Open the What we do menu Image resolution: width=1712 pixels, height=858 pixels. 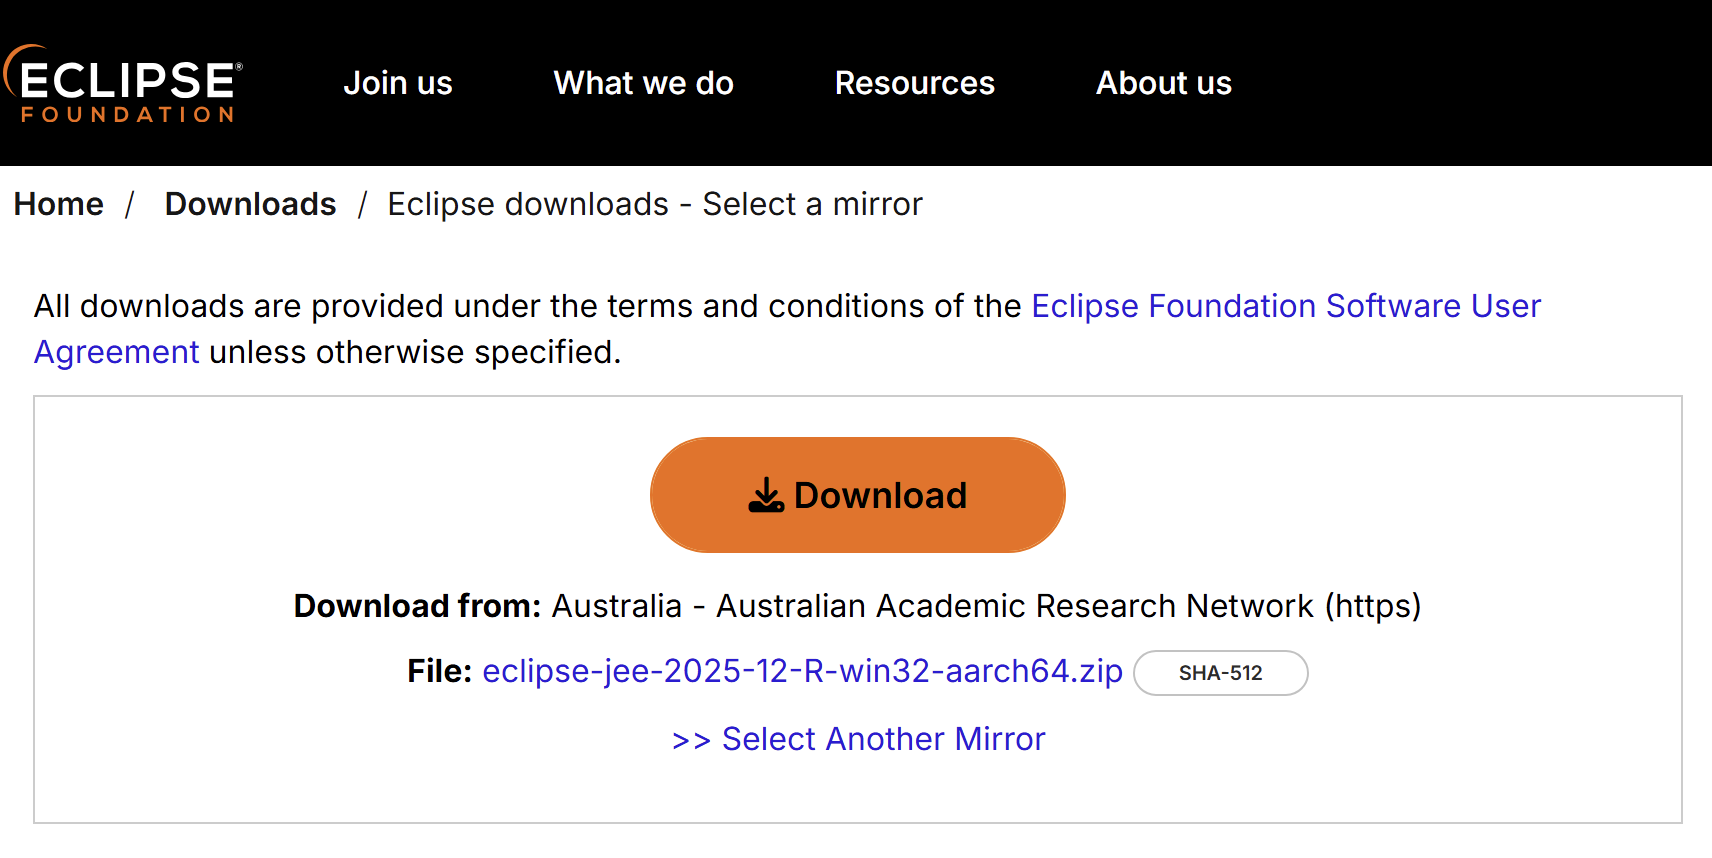[643, 83]
